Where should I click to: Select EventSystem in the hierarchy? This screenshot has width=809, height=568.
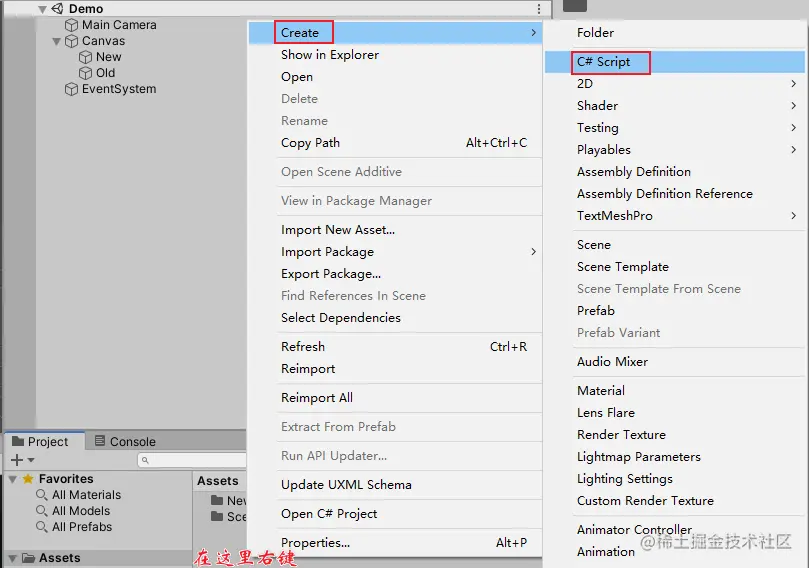[x=119, y=89]
